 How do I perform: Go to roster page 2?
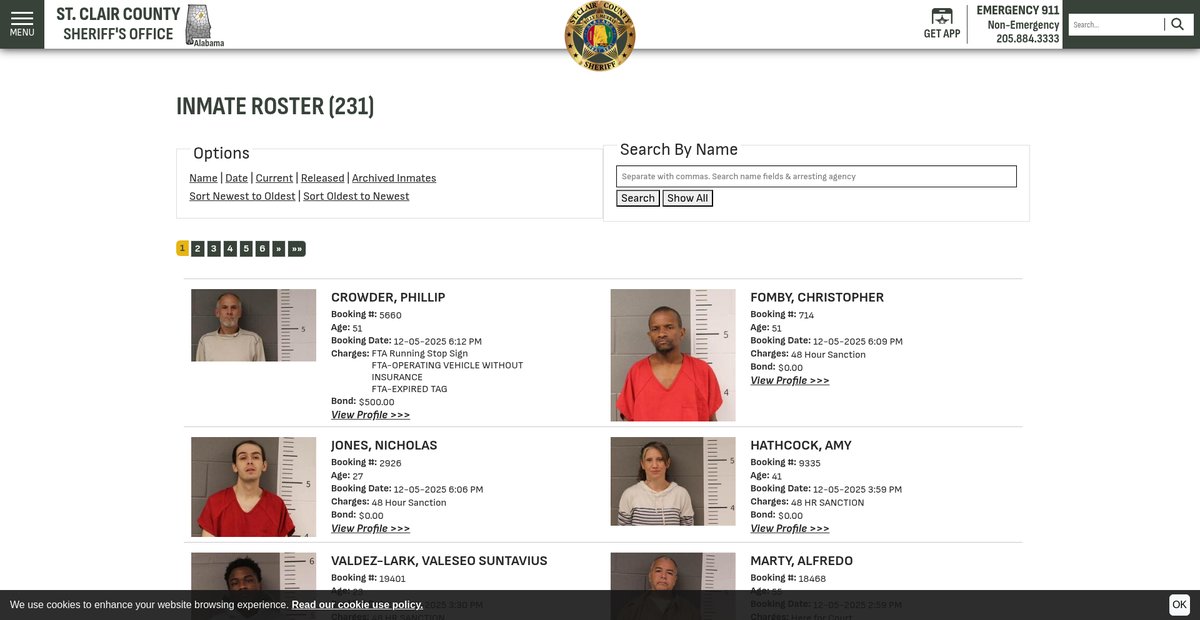click(198, 248)
